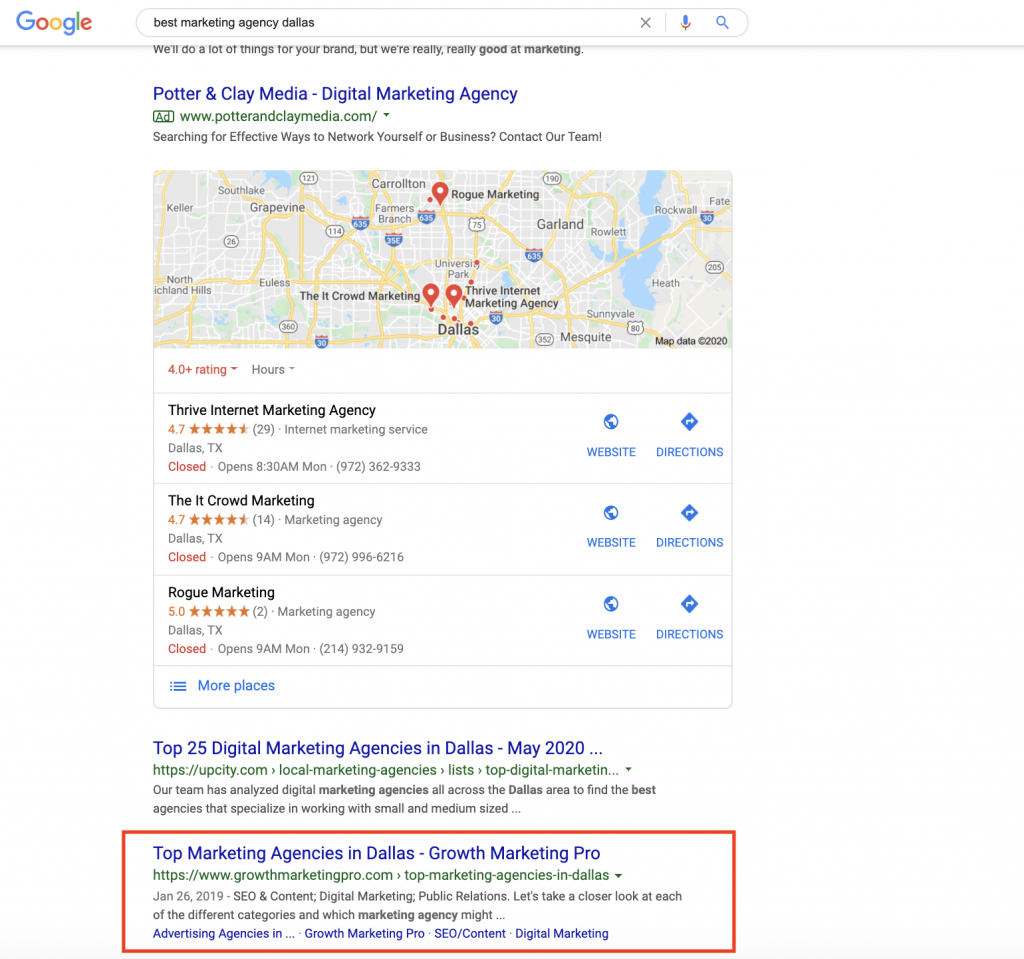This screenshot has width=1024, height=959.
Task: Open the potterandclaymedia.com ad URL dropdown arrow
Action: tap(387, 116)
